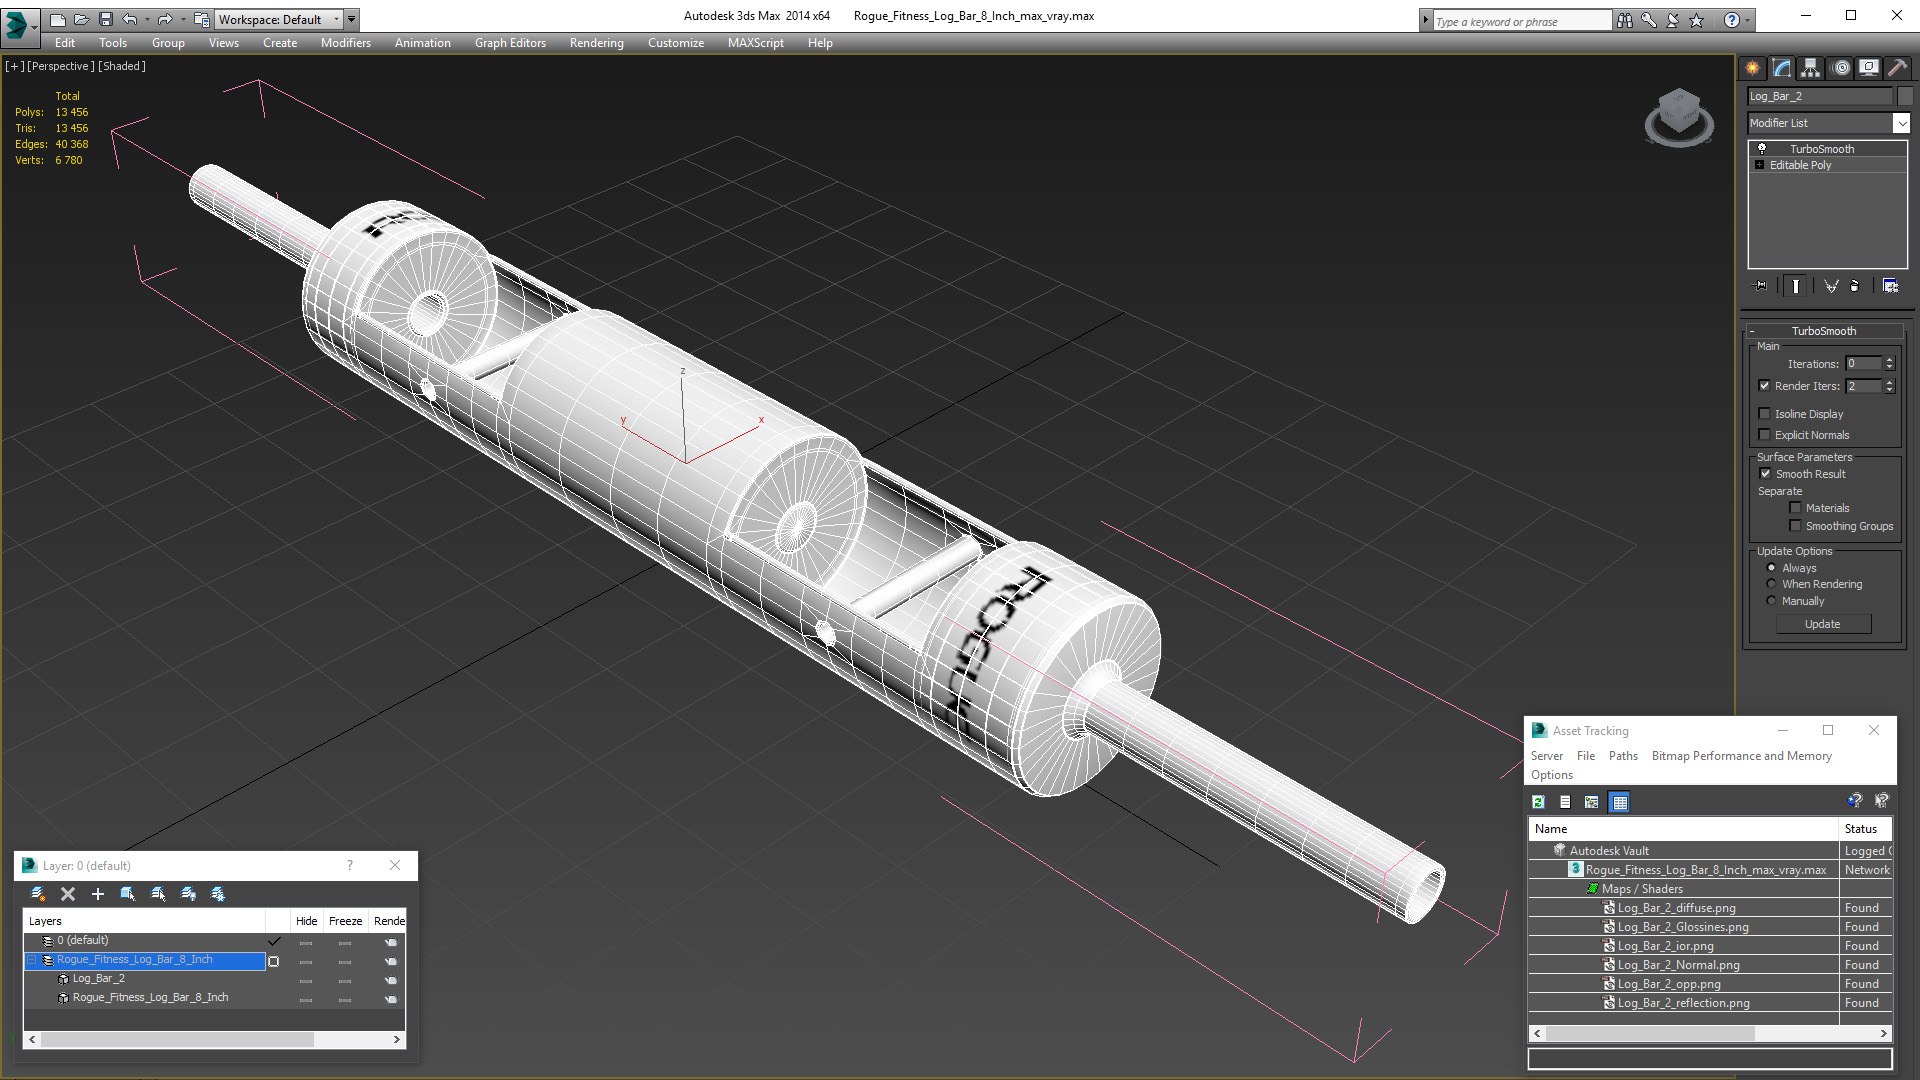Click the Asset Tracking refresh icon
The height and width of the screenshot is (1080, 1920).
tap(1539, 802)
